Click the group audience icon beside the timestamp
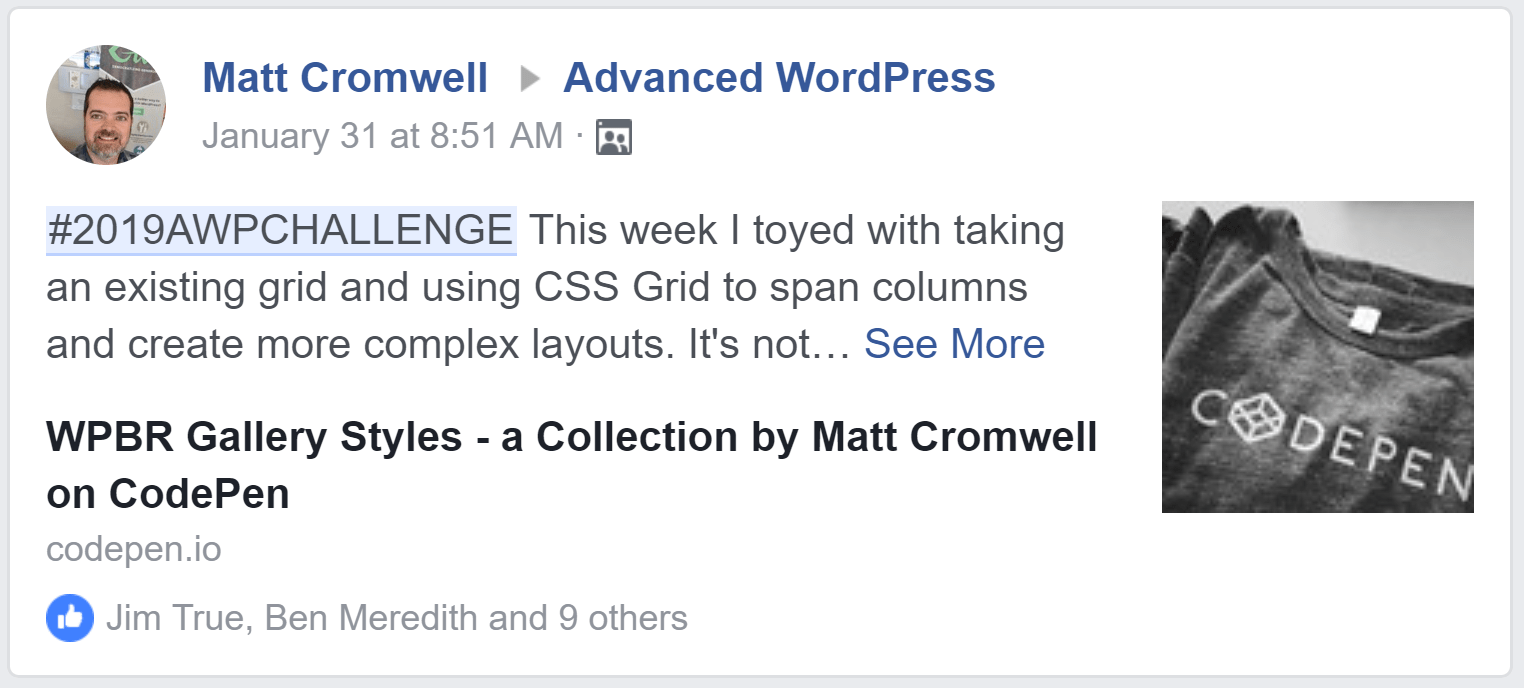Screen dimensions: 1524x688 pyautogui.click(x=613, y=135)
